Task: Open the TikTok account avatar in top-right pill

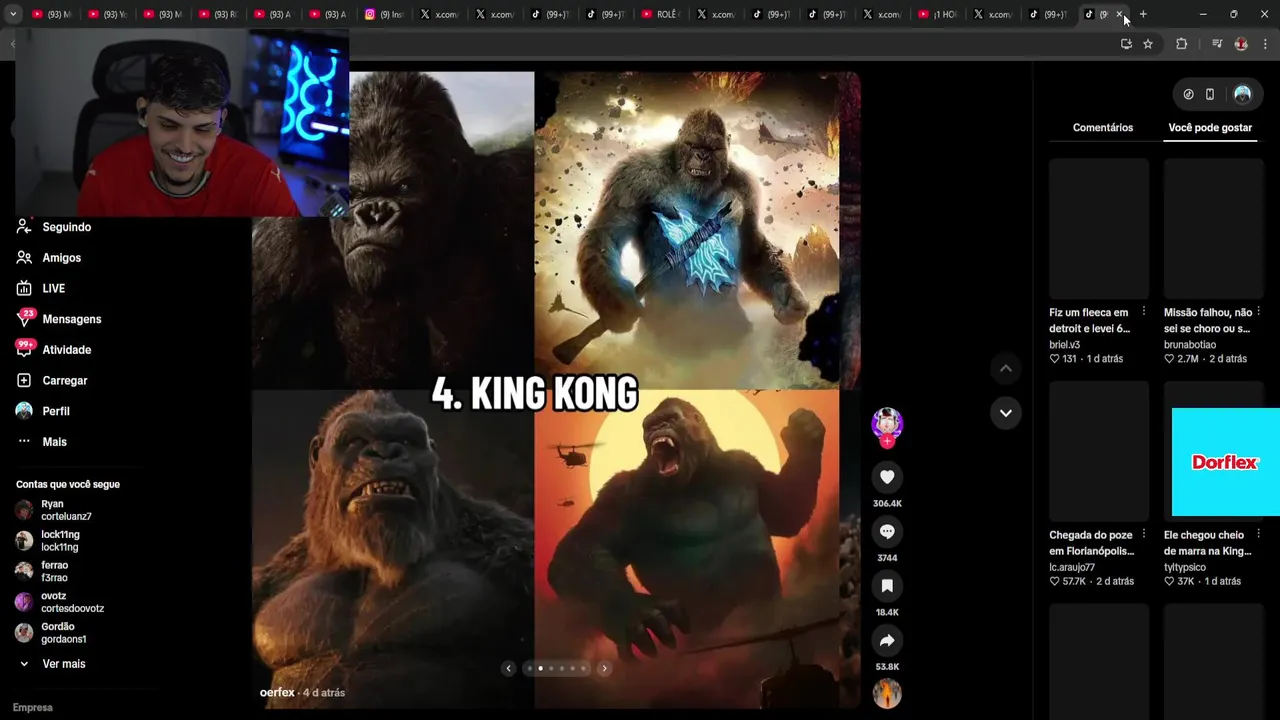Action: pyautogui.click(x=1242, y=94)
